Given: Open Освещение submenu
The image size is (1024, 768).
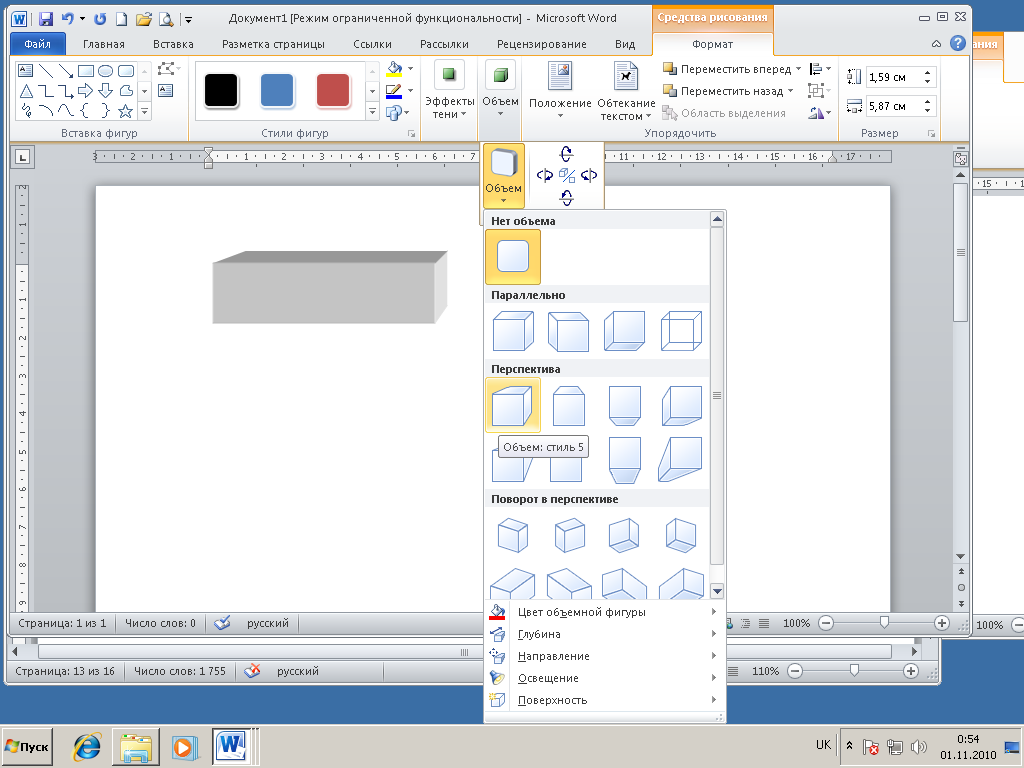Looking at the screenshot, I should [x=604, y=679].
